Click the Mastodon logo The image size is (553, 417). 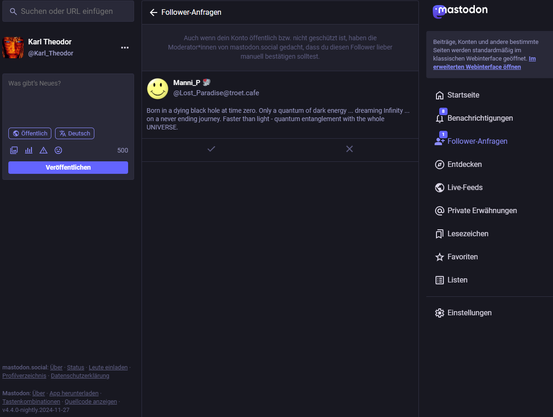tap(460, 11)
